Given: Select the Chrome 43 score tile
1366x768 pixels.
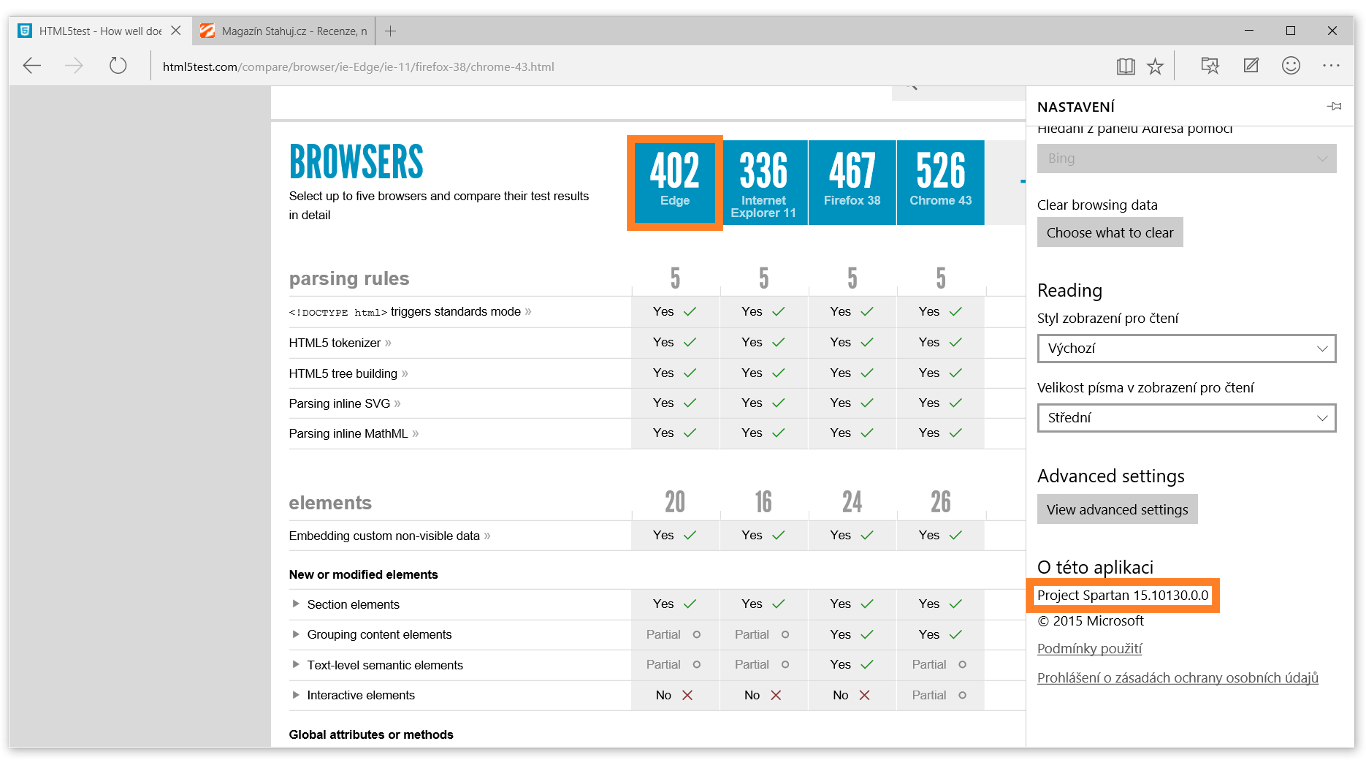Looking at the screenshot, I should pos(940,182).
